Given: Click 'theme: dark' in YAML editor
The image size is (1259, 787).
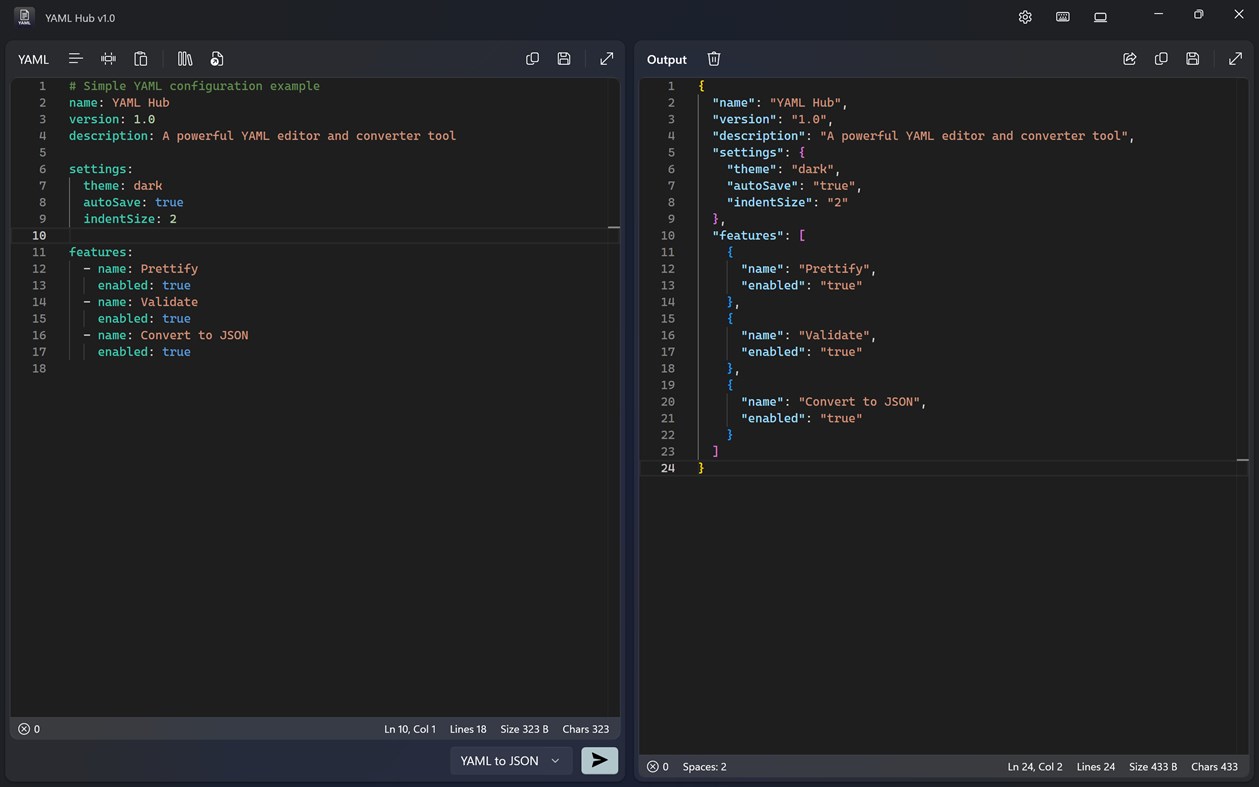Looking at the screenshot, I should [x=122, y=185].
